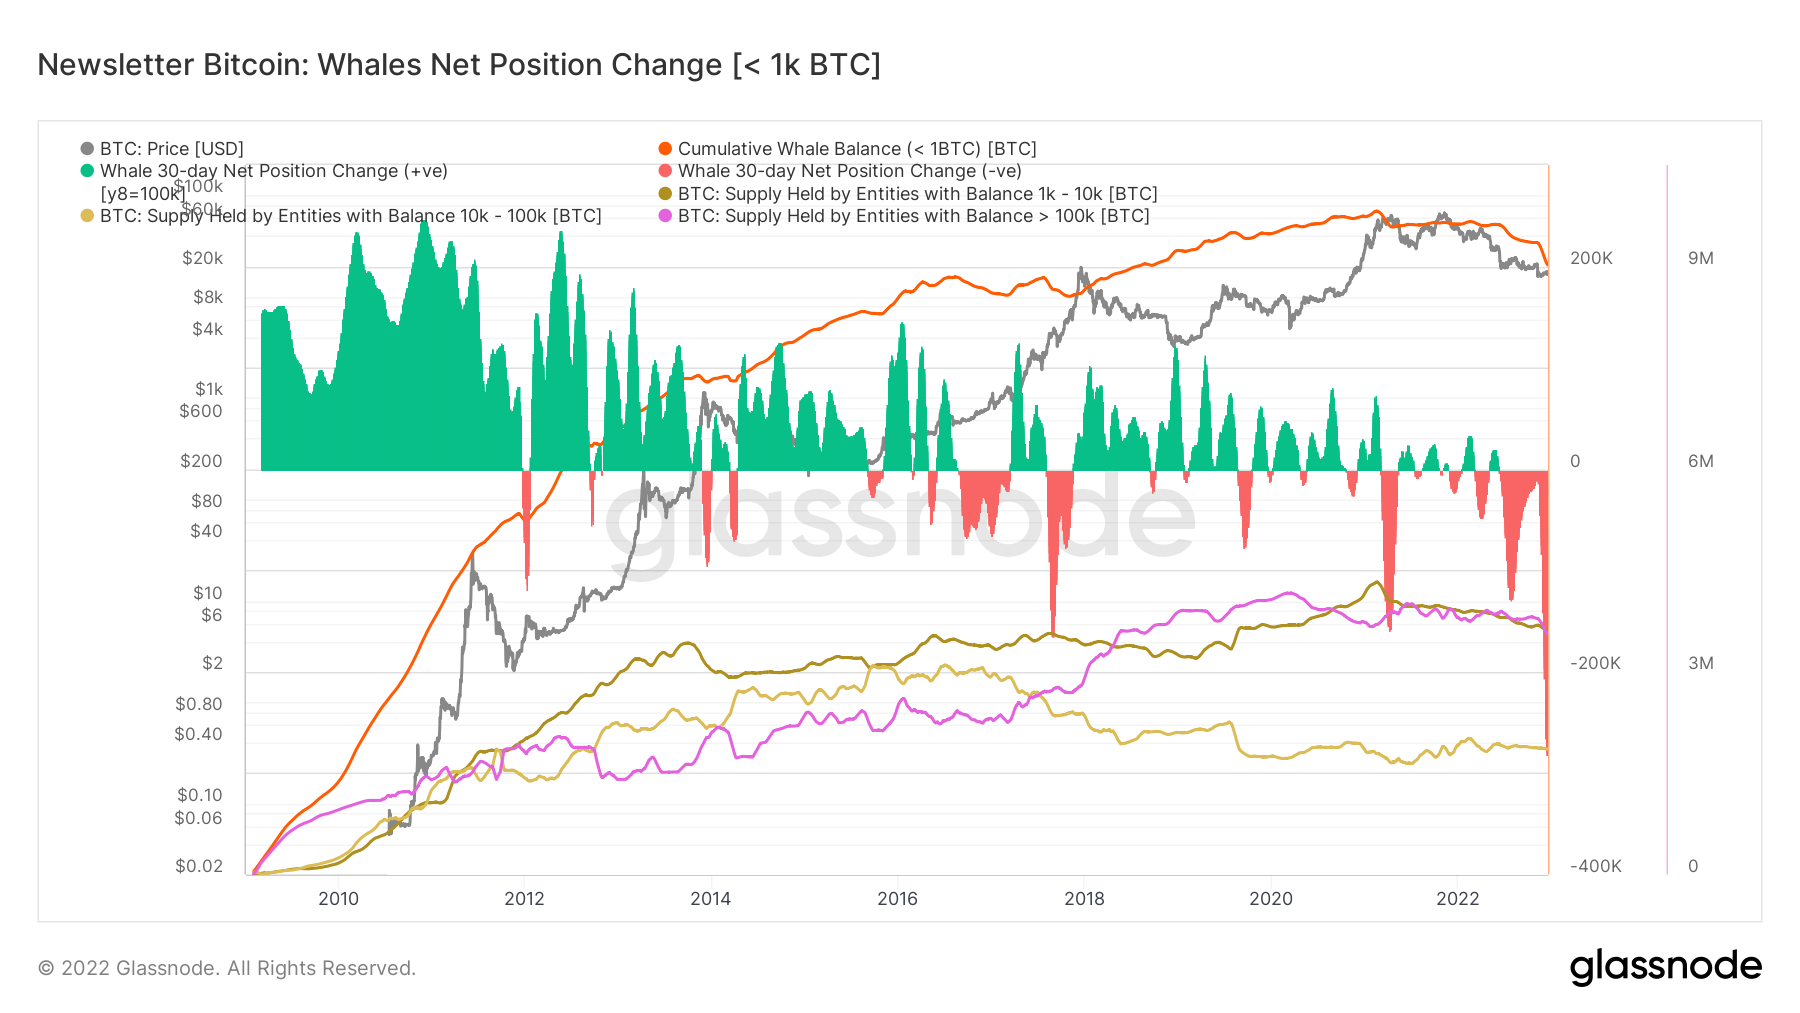Toggle the BTC: Price [USD] legend label
1800x1013 pixels.
tap(172, 149)
